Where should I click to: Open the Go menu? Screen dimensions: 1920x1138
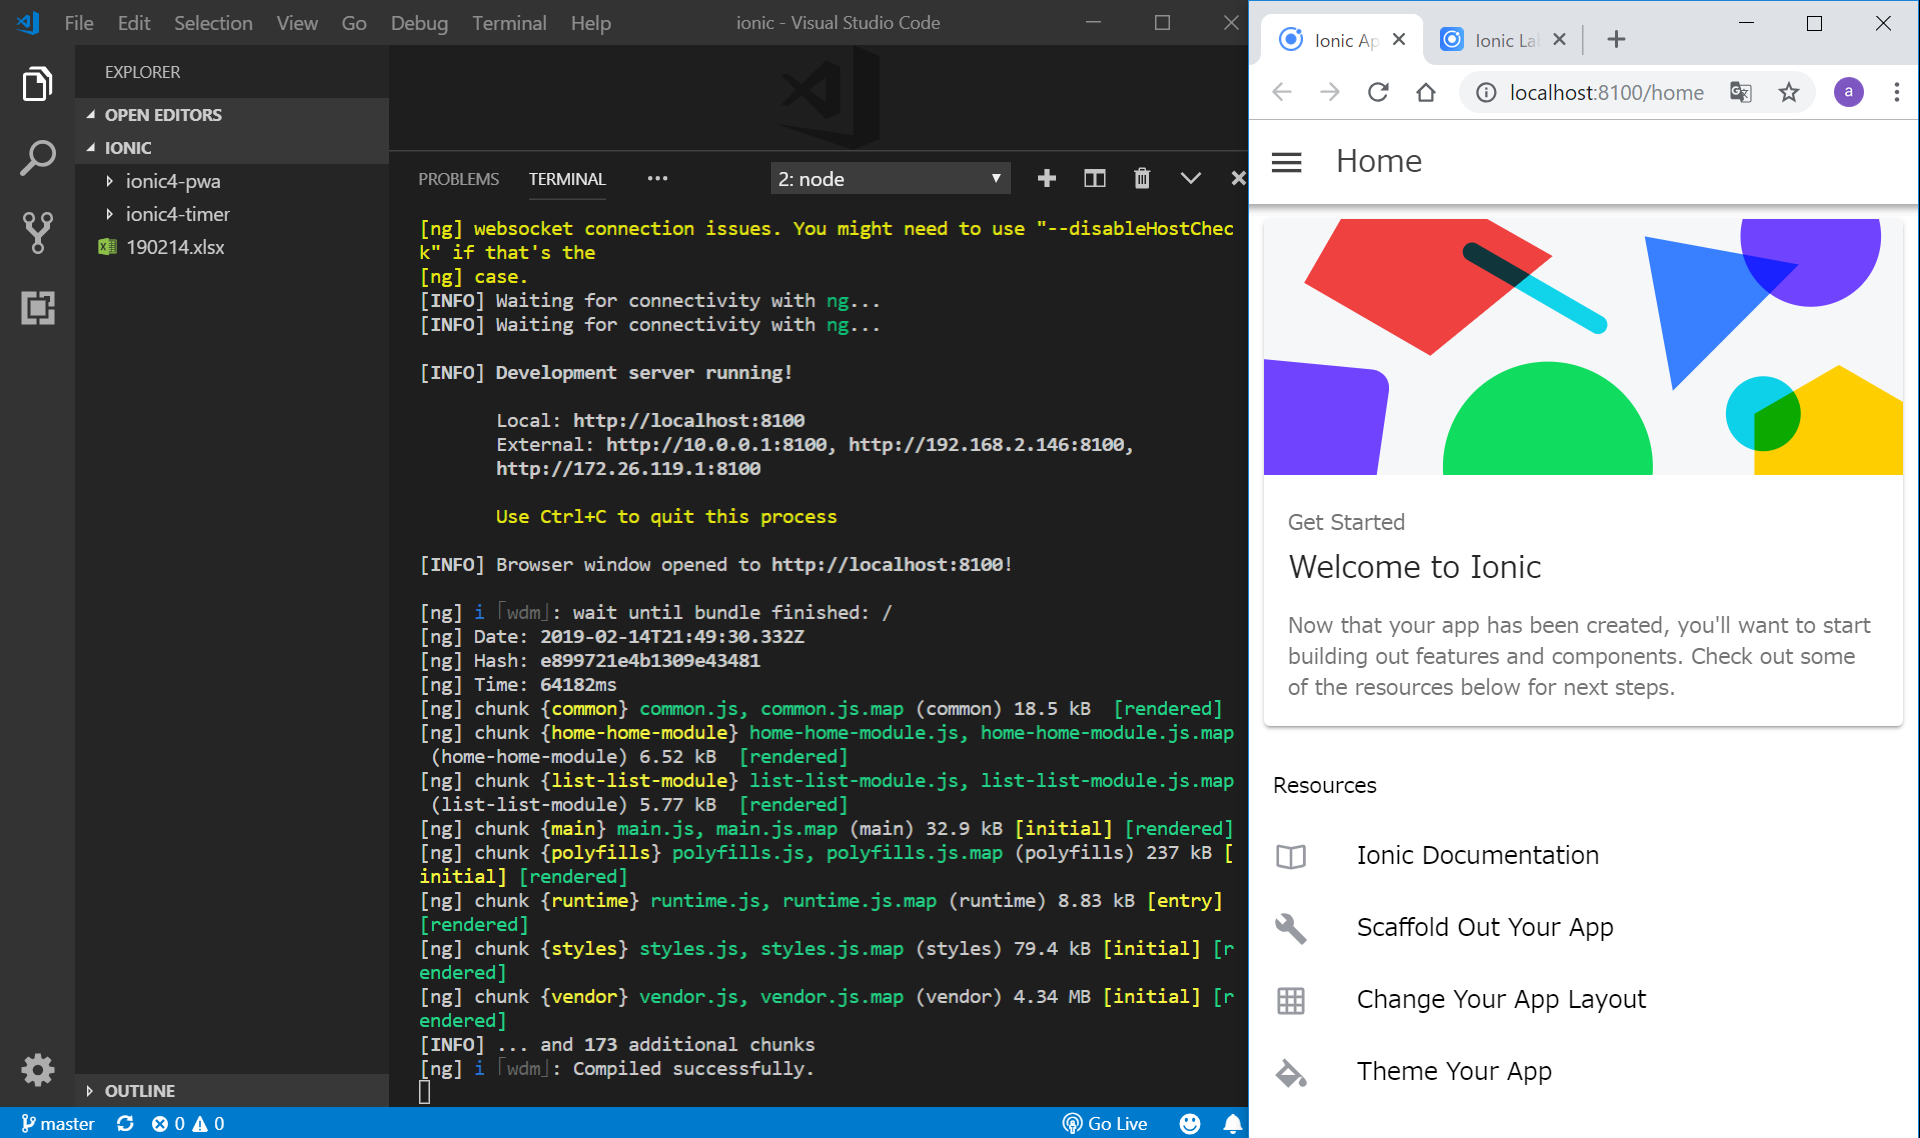click(x=354, y=22)
